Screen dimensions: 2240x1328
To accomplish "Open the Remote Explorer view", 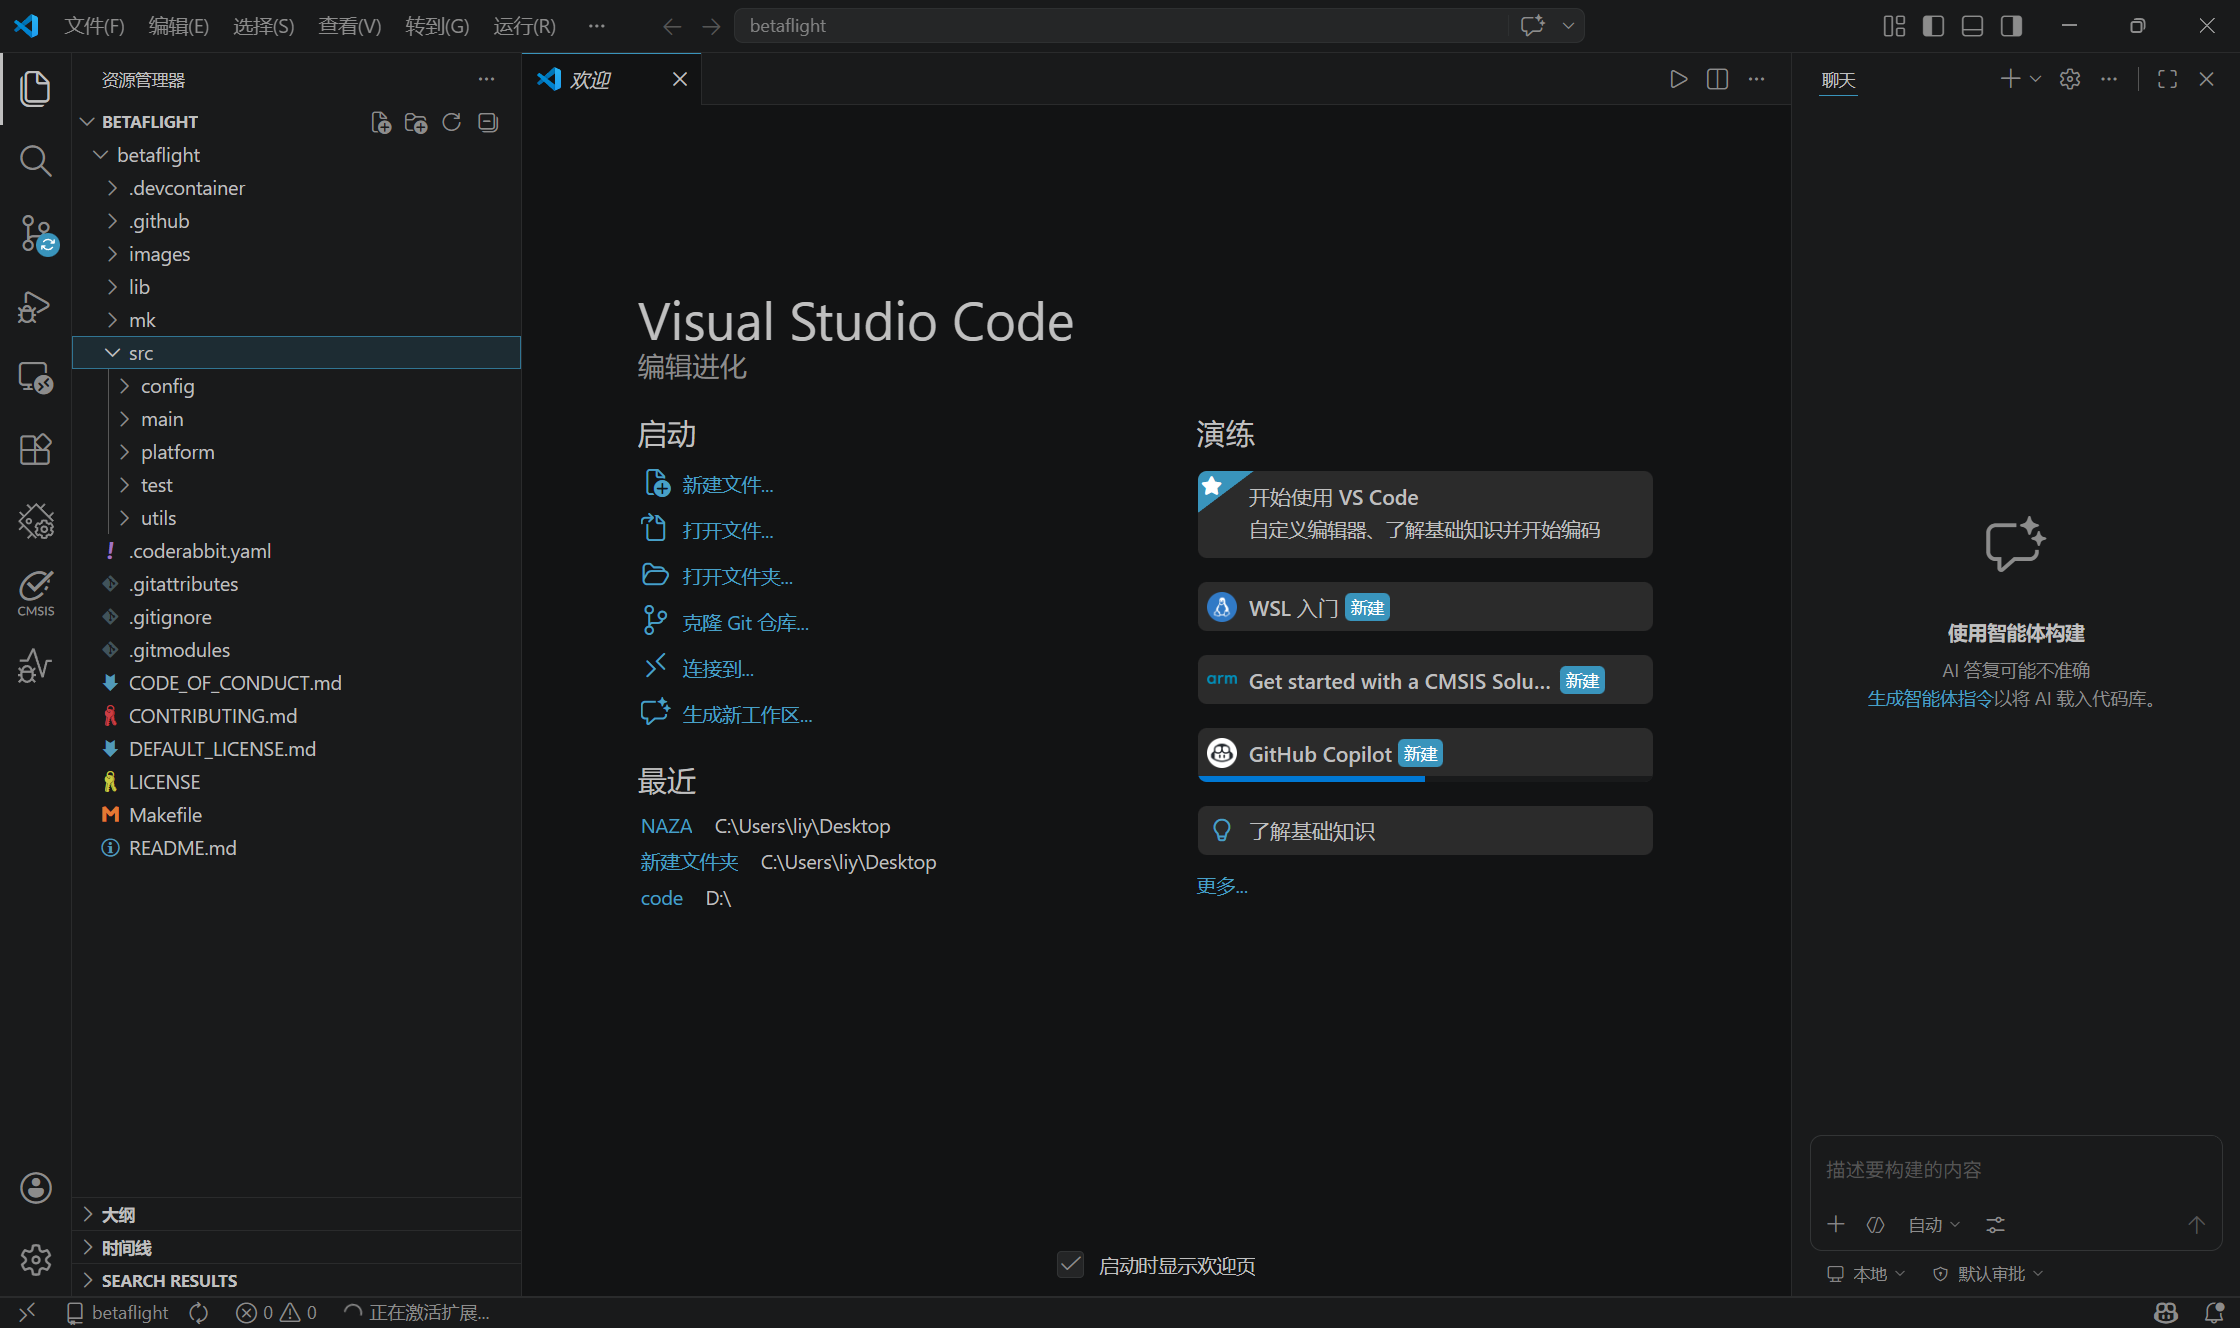I will [36, 378].
